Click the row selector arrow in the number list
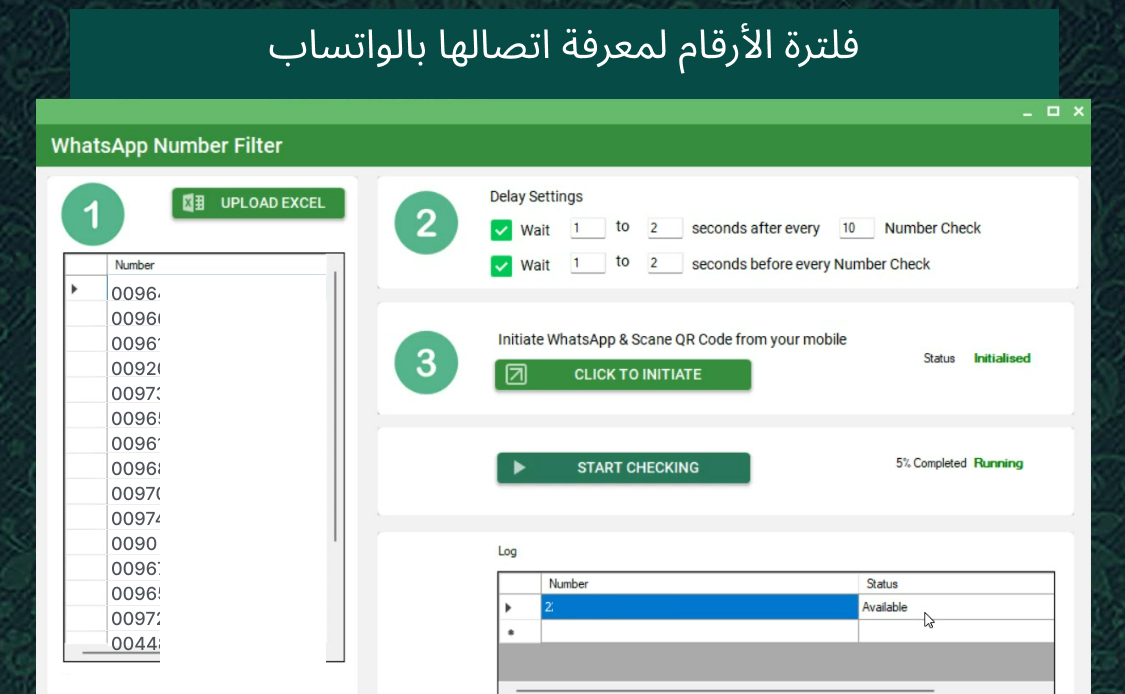The width and height of the screenshot is (1125, 694). [x=74, y=289]
